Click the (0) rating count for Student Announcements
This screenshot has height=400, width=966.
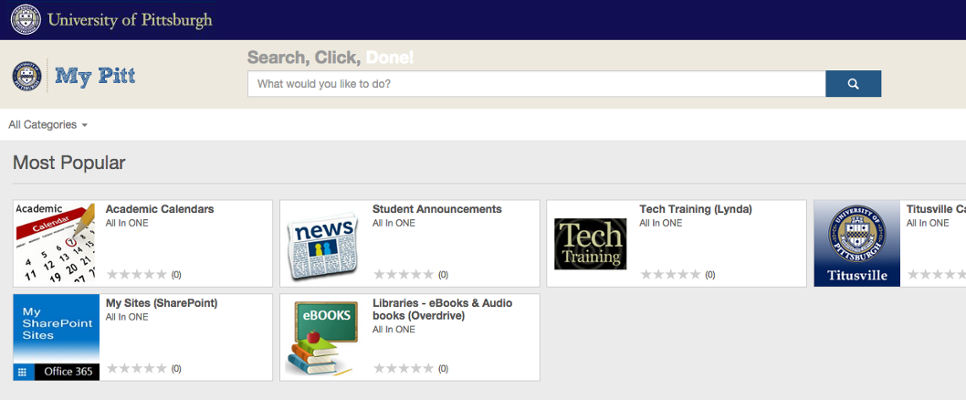coord(443,275)
